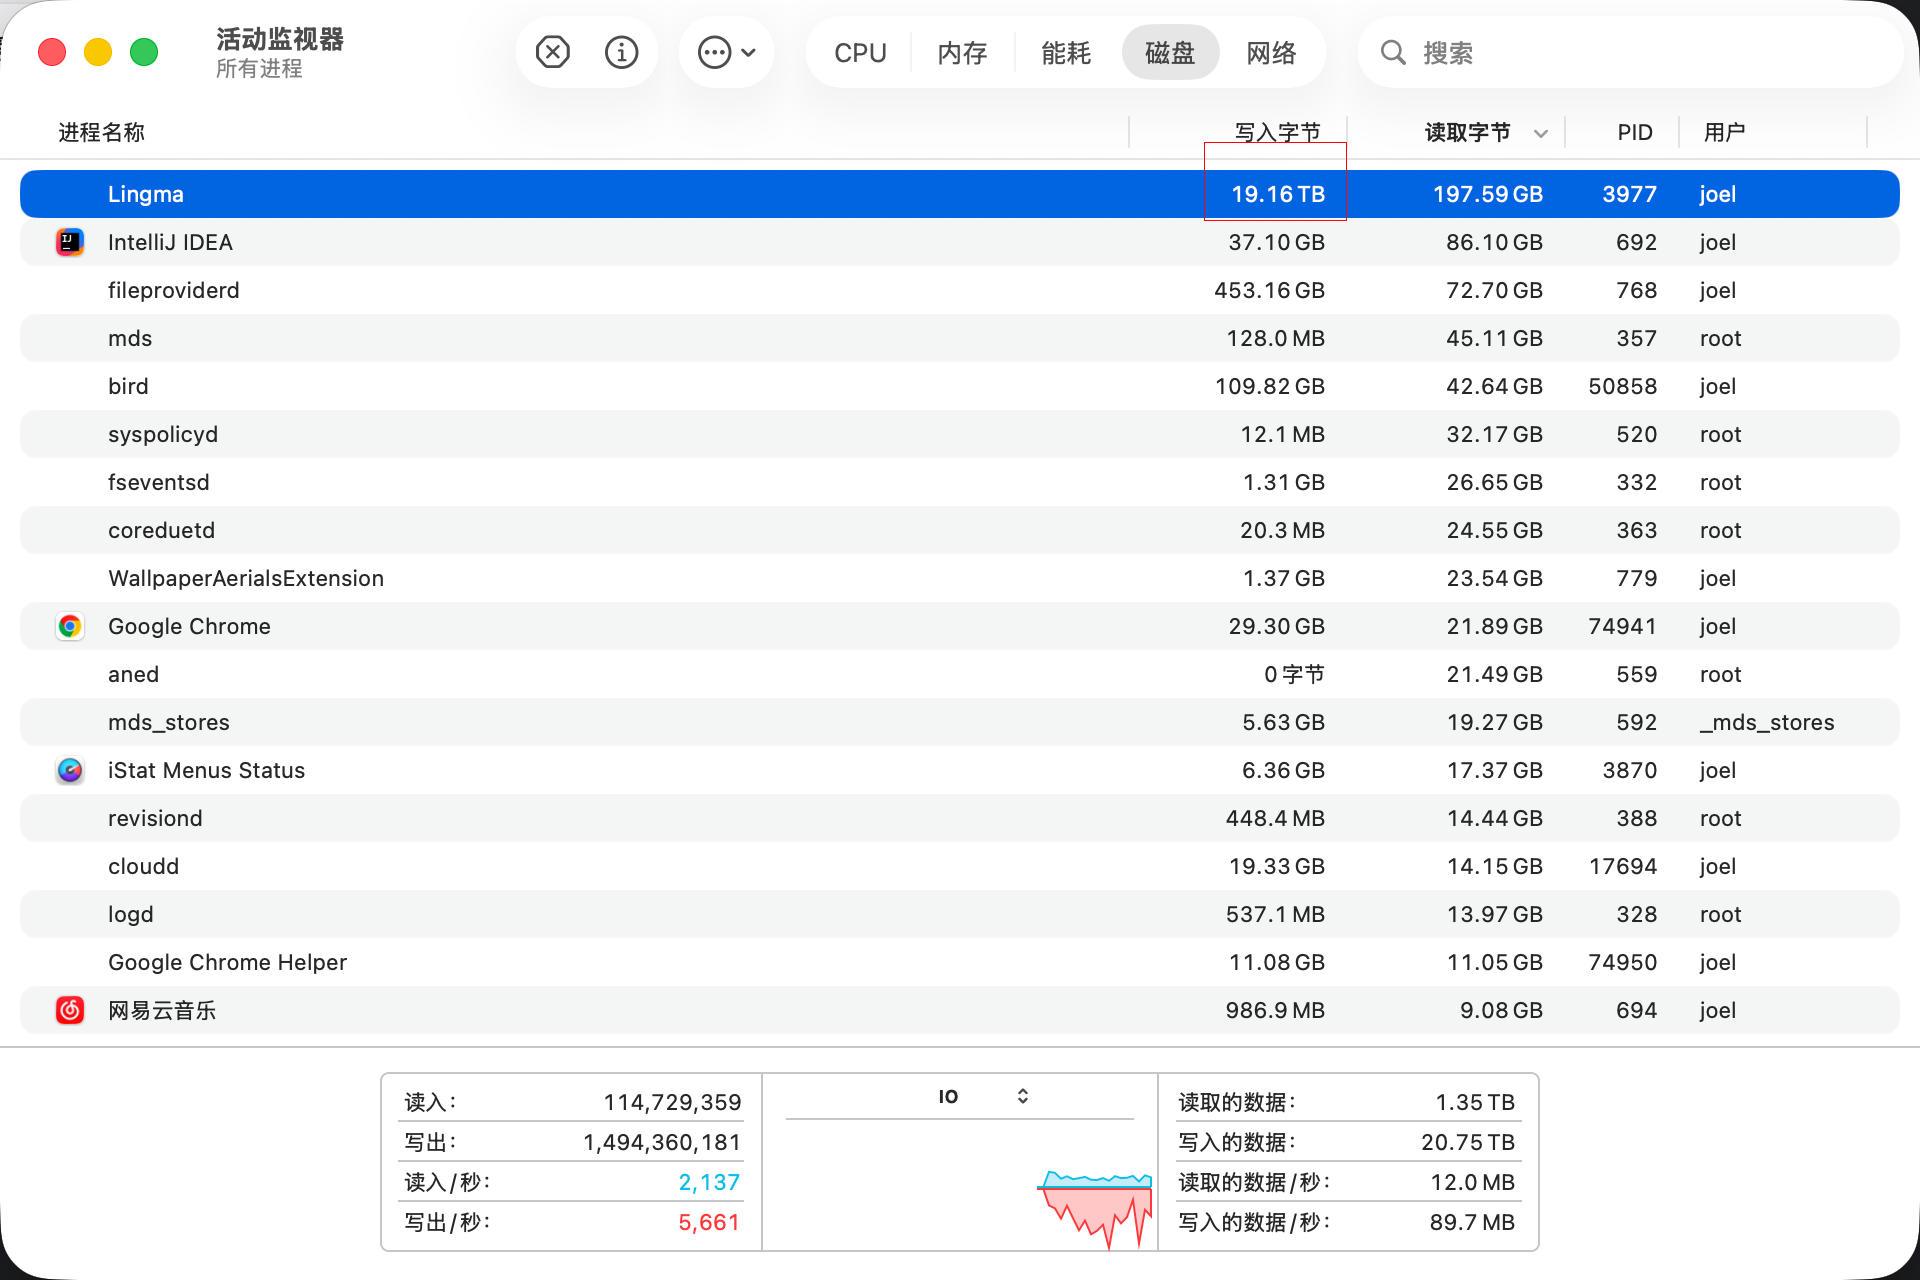Click the IntelliJ IDEA process icon

pos(69,242)
